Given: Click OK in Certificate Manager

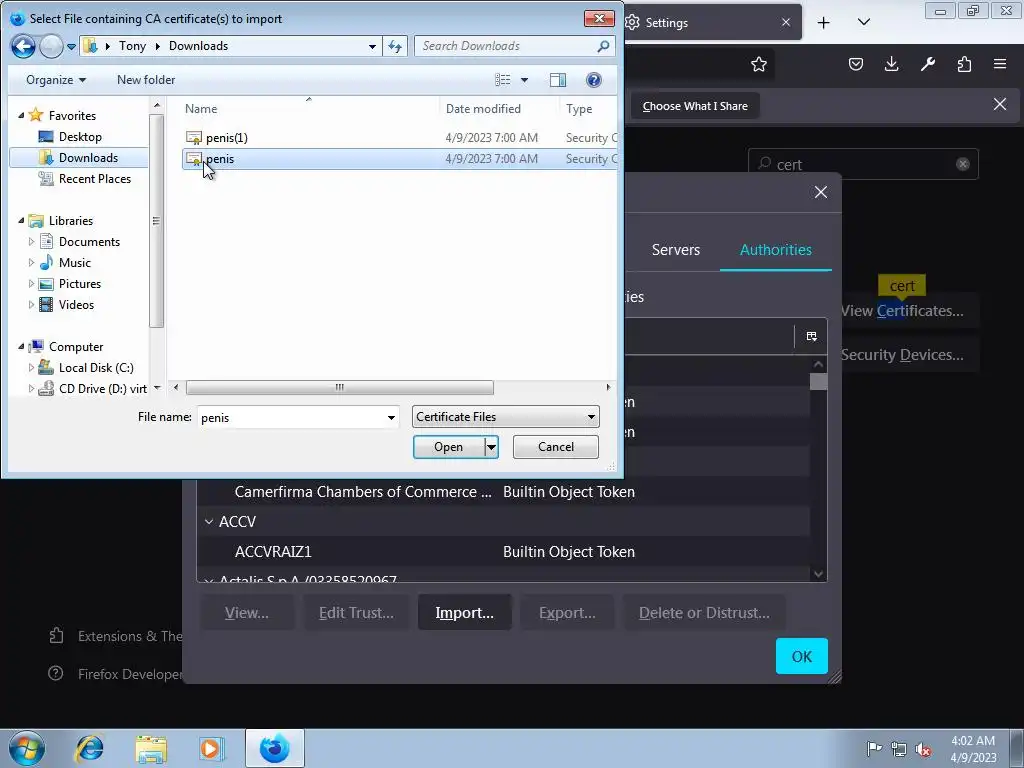Looking at the screenshot, I should pos(801,656).
